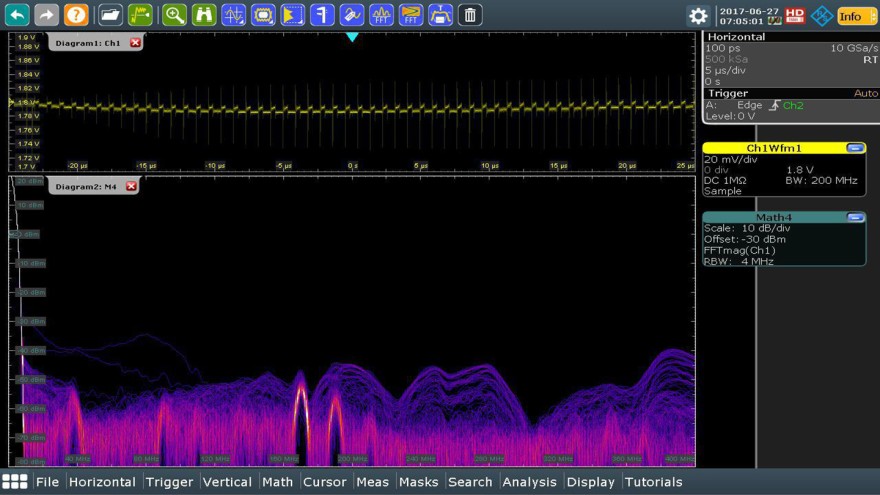Image resolution: width=880 pixels, height=495 pixels.
Task: Open the Horizontal menu
Action: (x=102, y=482)
